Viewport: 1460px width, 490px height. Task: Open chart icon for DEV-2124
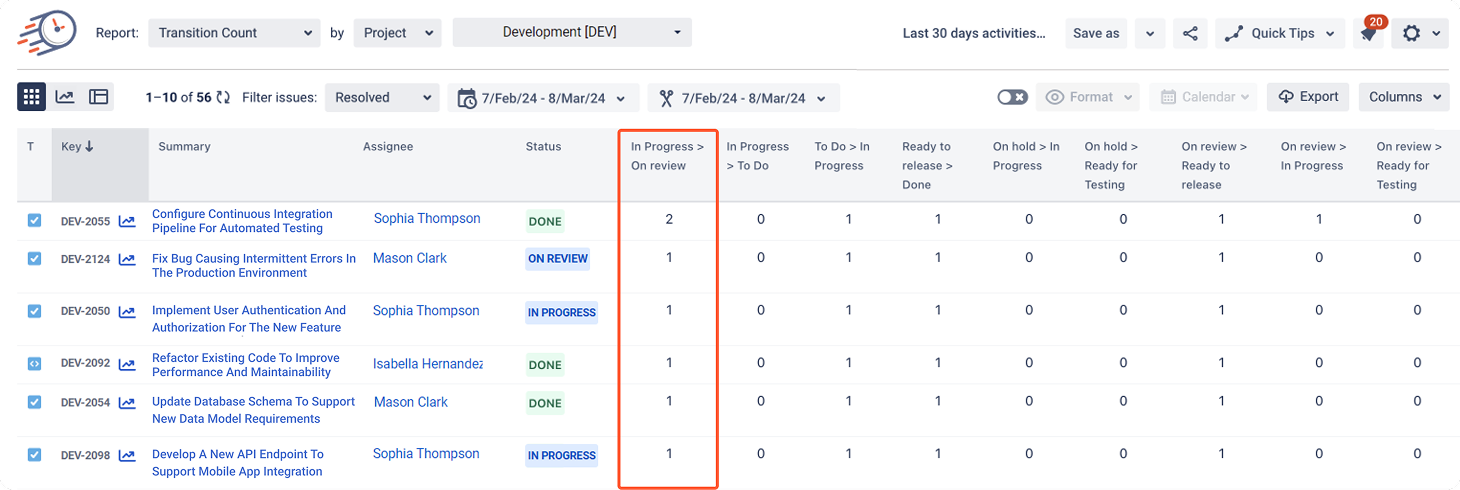pos(127,259)
